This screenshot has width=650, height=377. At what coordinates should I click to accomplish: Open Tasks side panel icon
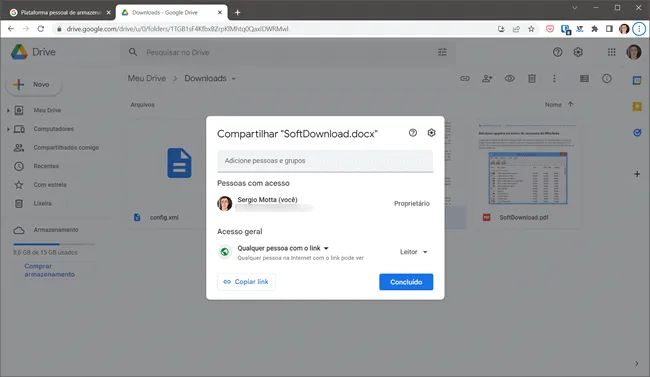click(x=637, y=133)
